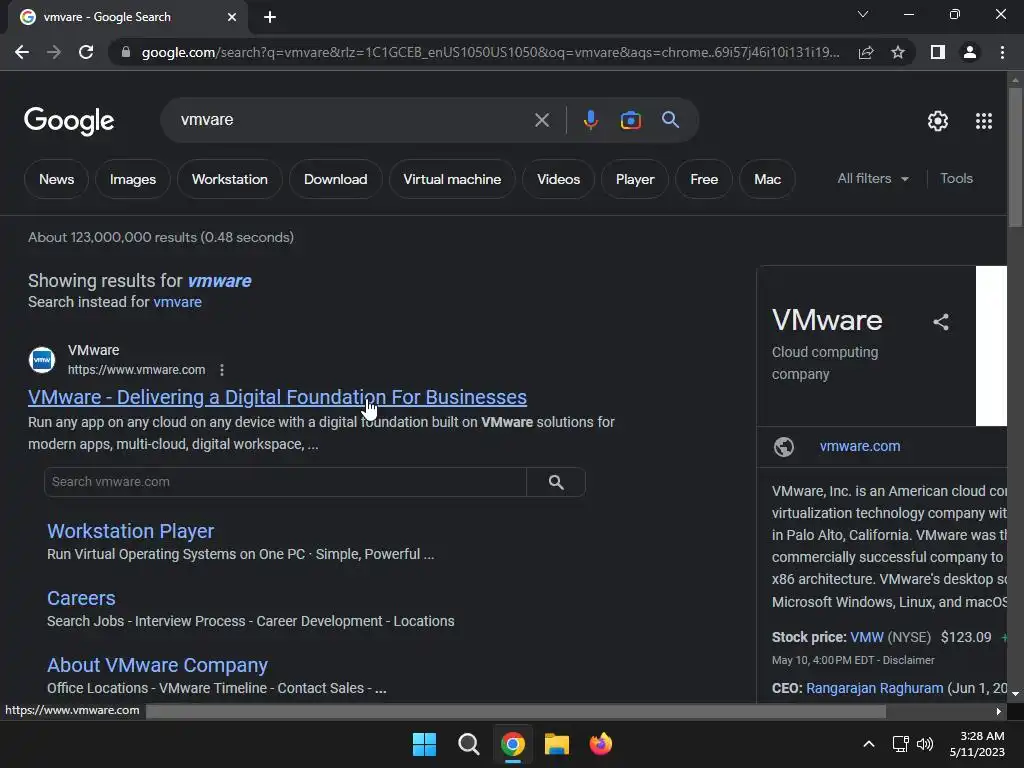Expand the All filters dropdown
The image size is (1024, 768).
click(x=873, y=178)
